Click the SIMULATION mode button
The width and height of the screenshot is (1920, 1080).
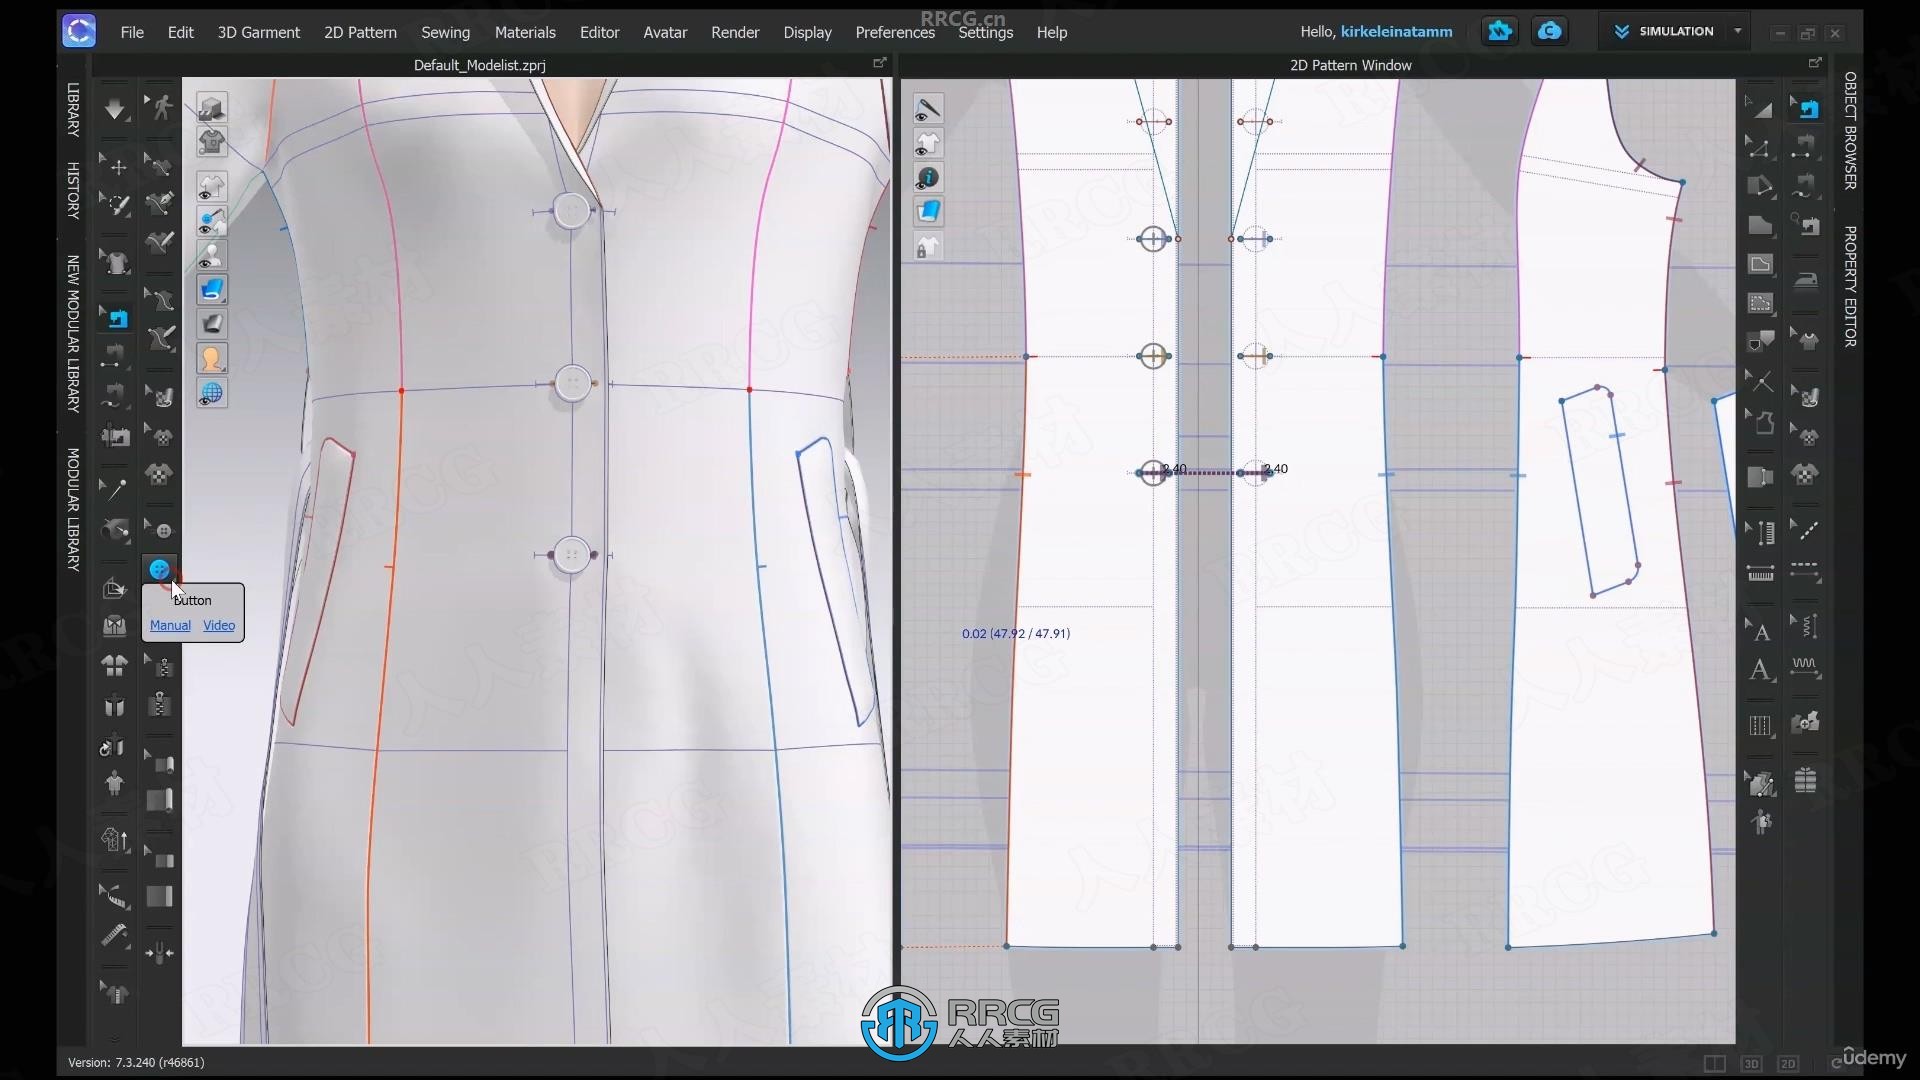tap(1664, 31)
